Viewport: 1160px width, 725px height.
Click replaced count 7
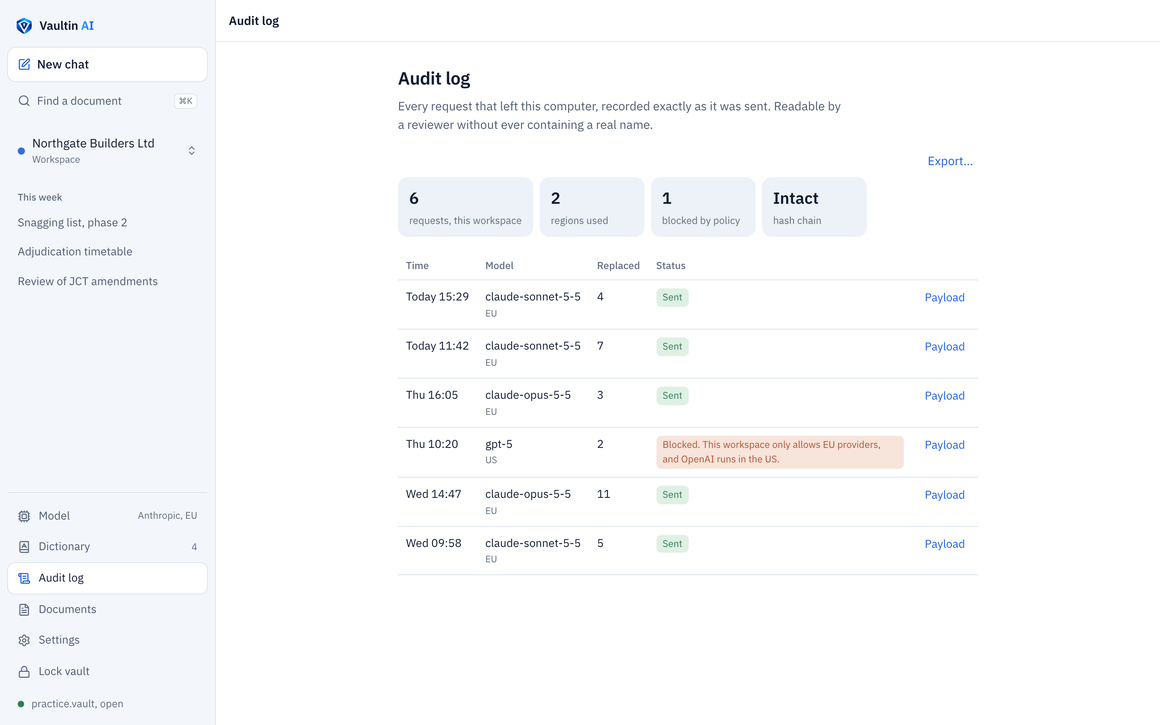600,345
